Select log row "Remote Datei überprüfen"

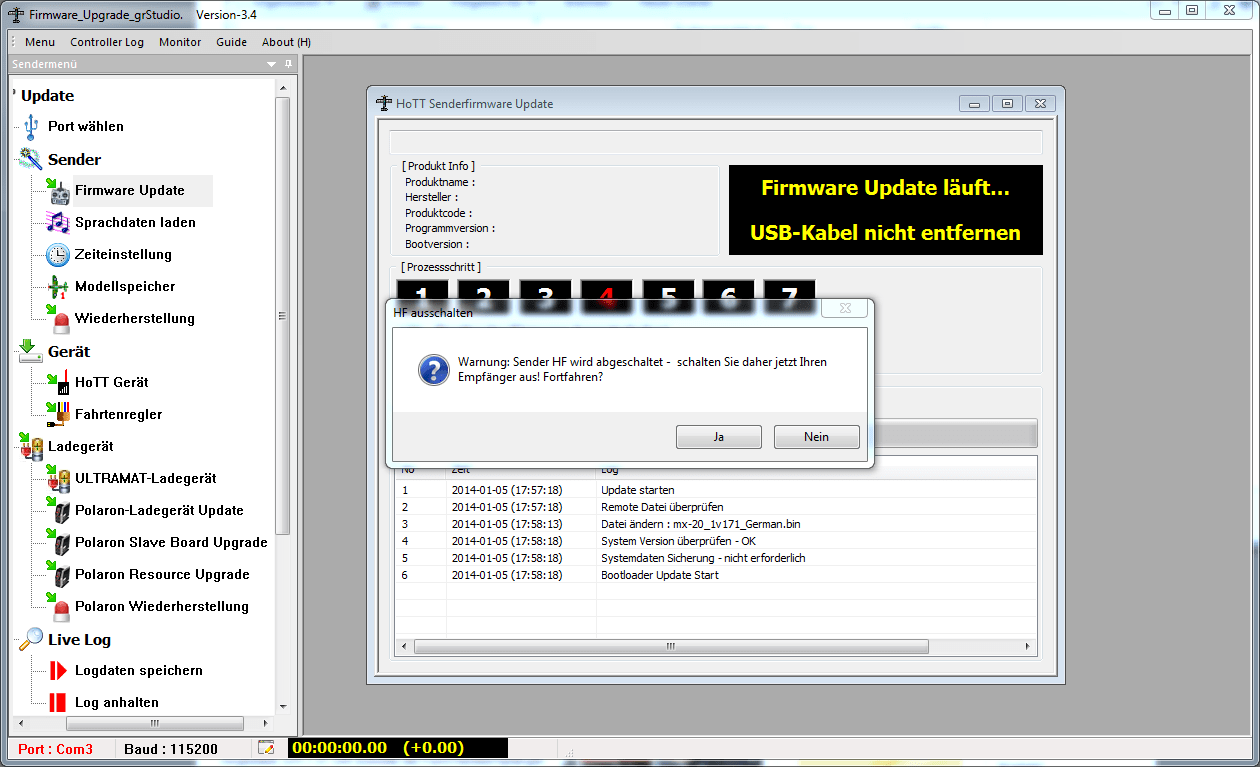pyautogui.click(x=716, y=507)
